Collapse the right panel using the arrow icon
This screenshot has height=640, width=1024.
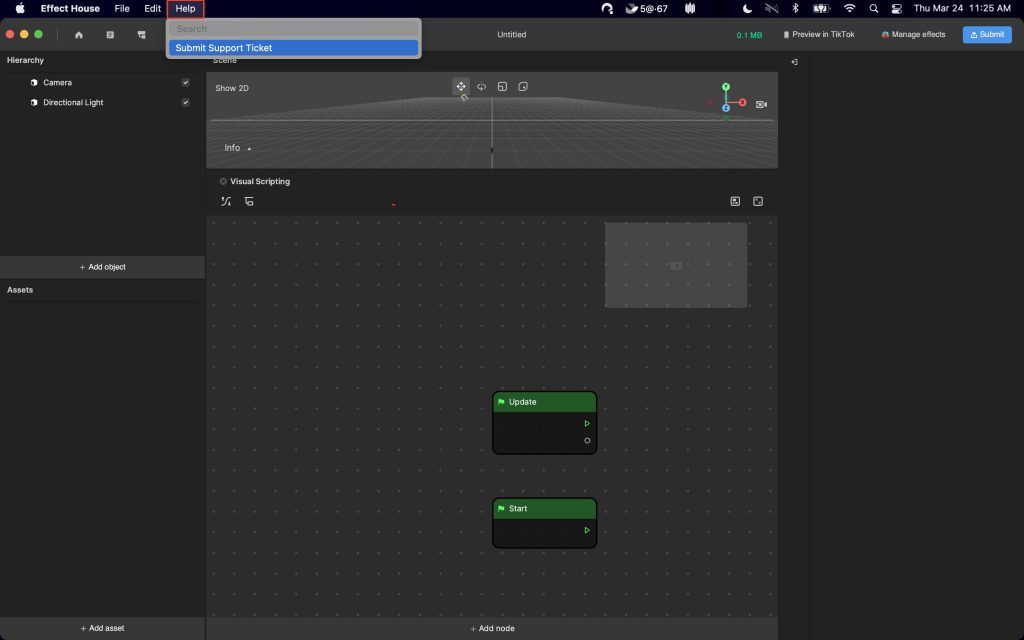point(795,62)
